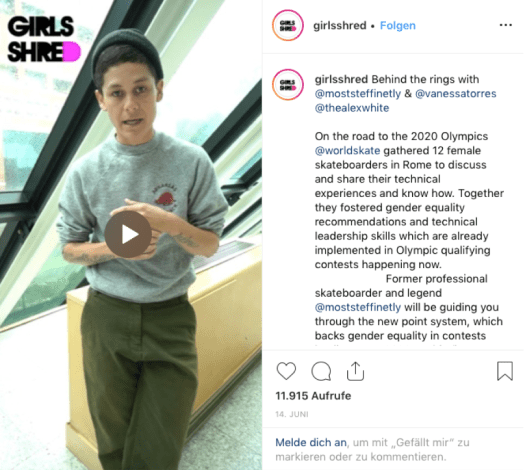This screenshot has height=470, width=524.
Task: Open first @moststeffinetly mention in caption
Action: pos(358,94)
